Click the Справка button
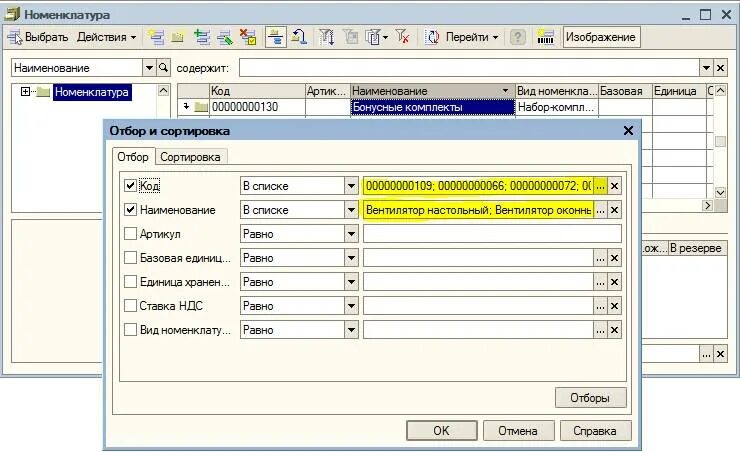The width and height of the screenshot is (740, 452). [x=595, y=431]
